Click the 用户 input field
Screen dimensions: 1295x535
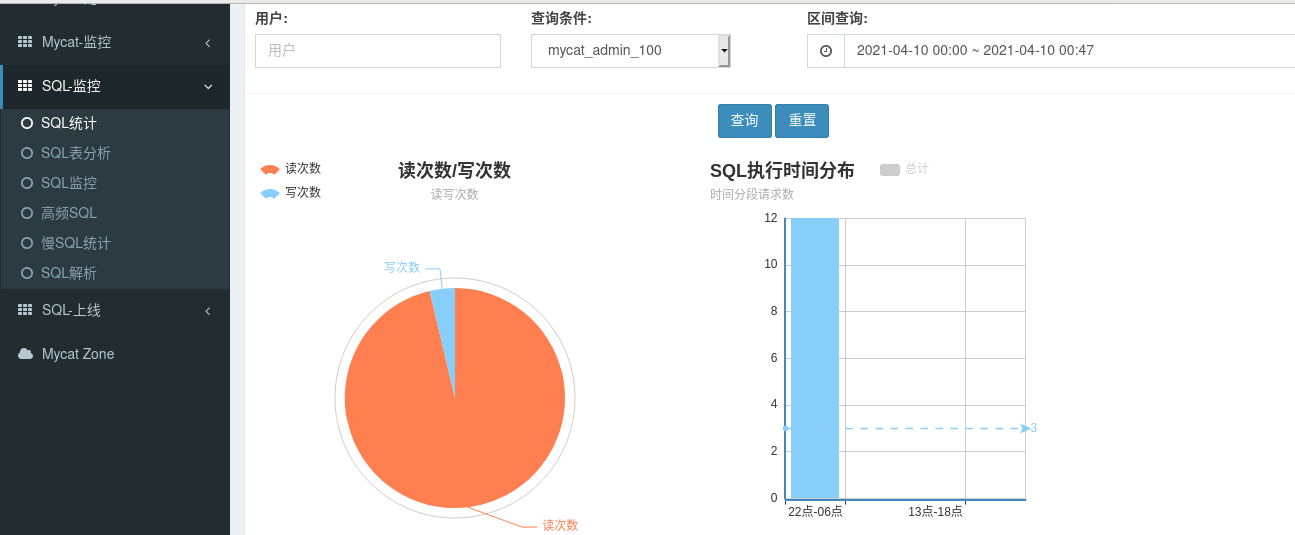pyautogui.click(x=378, y=50)
